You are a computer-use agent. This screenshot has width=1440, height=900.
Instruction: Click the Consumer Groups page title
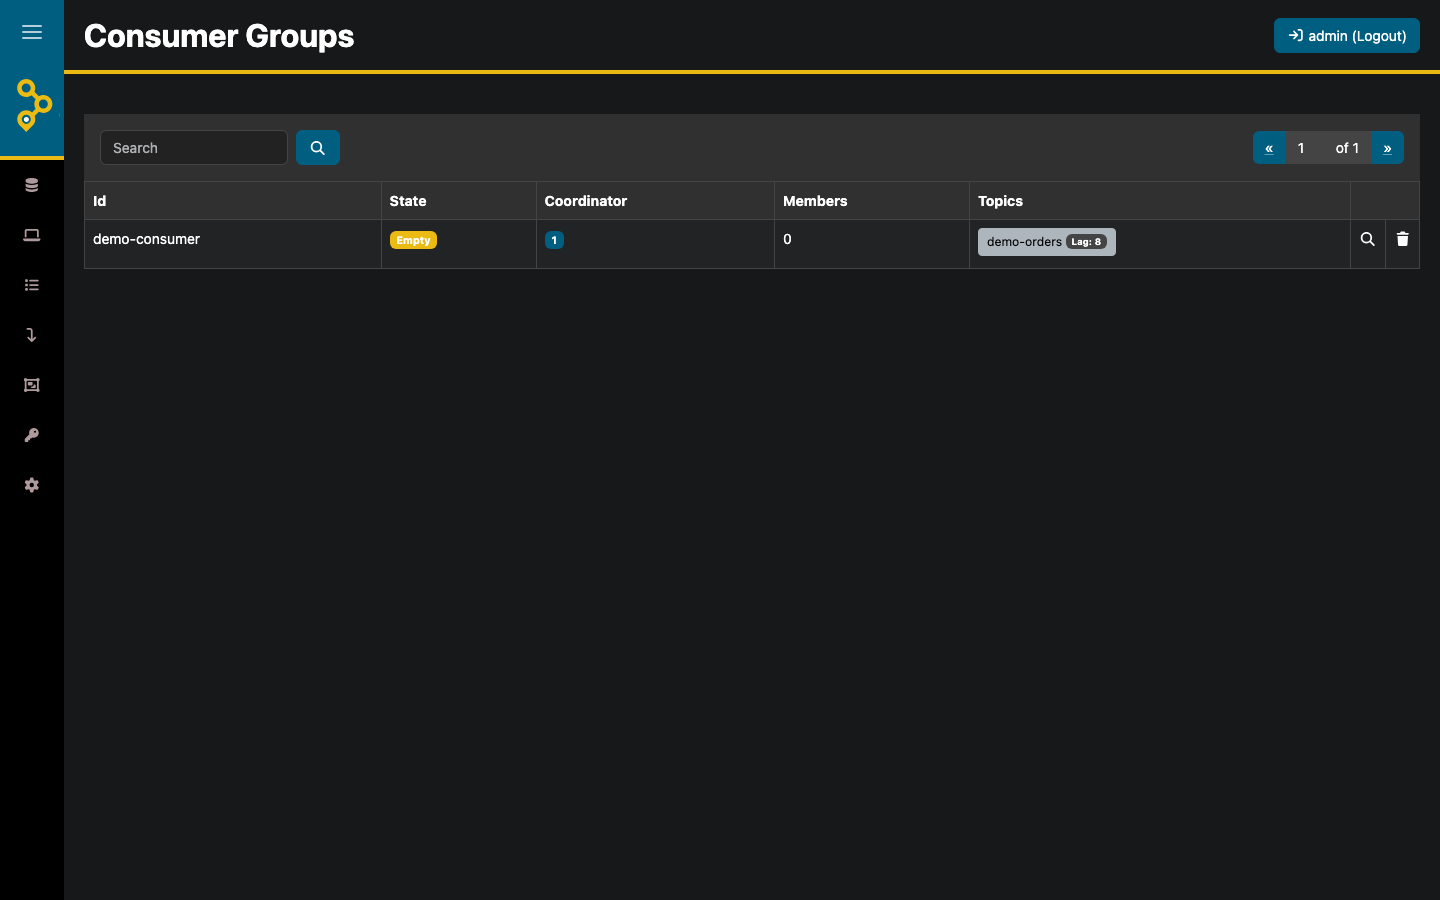[x=219, y=36]
